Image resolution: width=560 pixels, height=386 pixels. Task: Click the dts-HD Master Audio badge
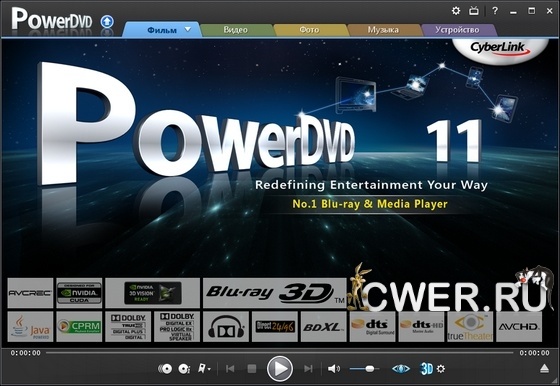click(421, 327)
